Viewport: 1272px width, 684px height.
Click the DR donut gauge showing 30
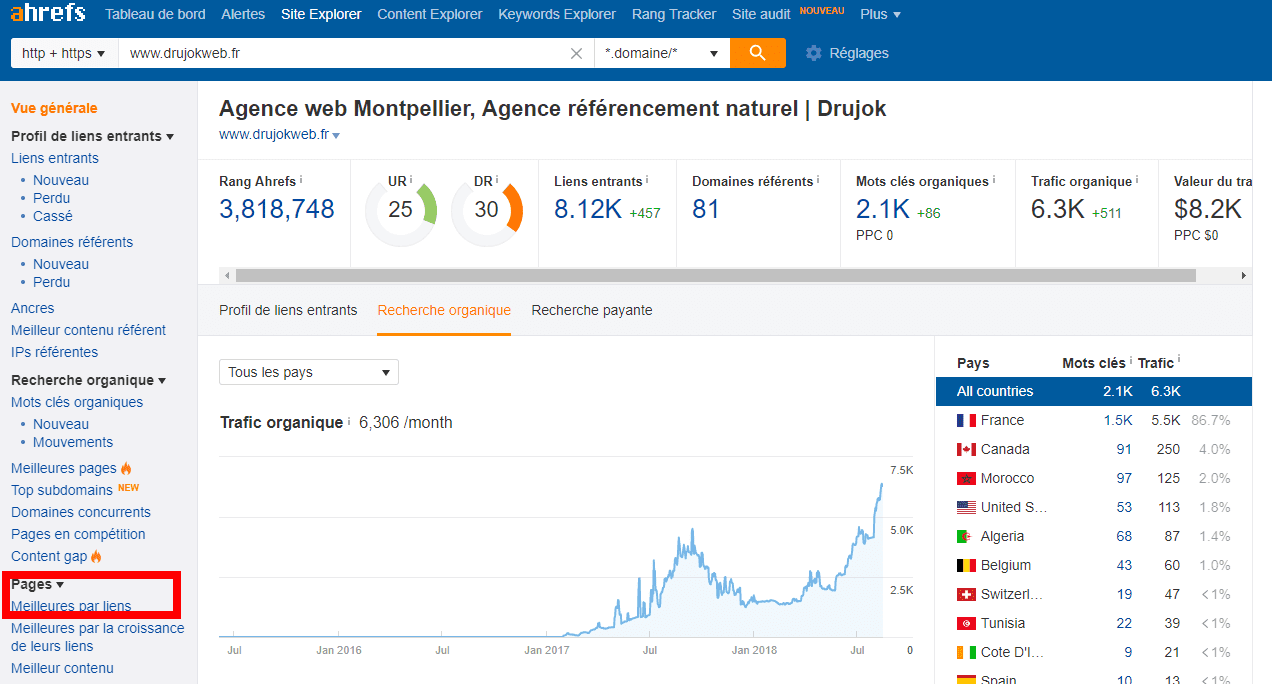(x=487, y=210)
